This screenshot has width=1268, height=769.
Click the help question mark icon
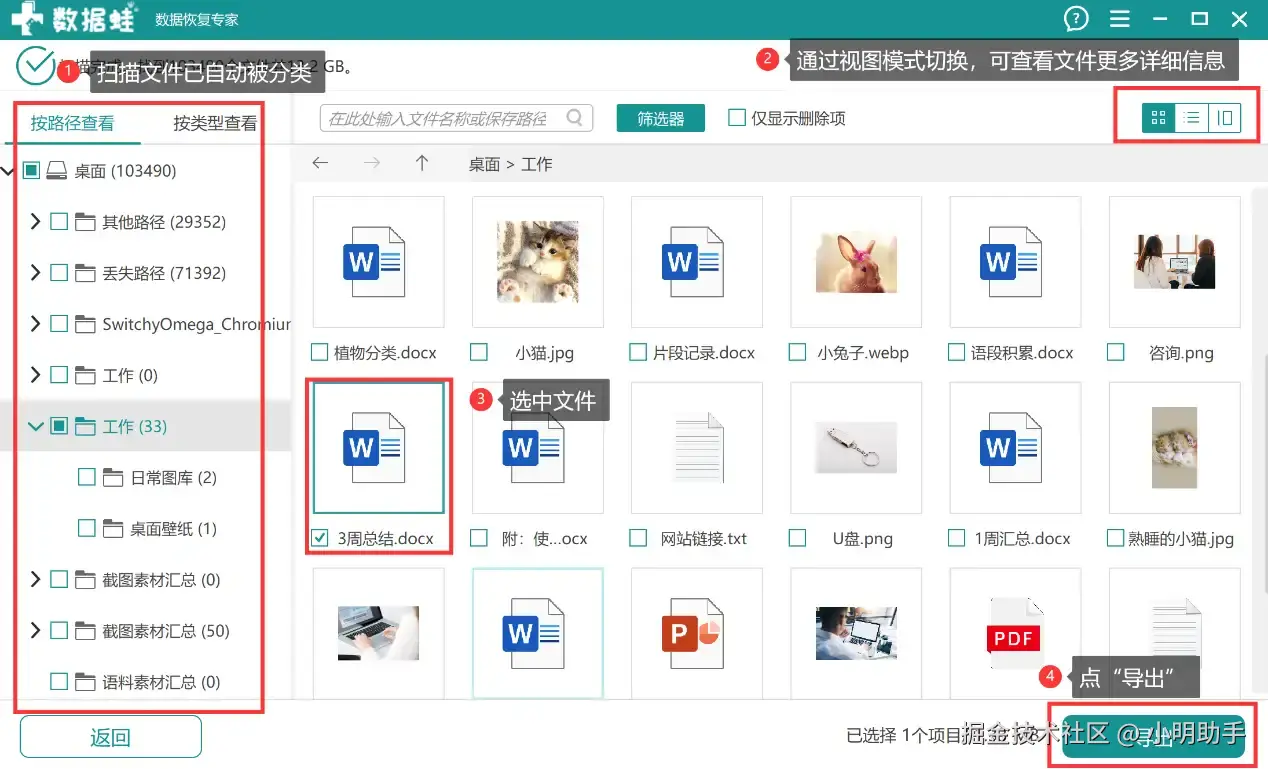point(1076,19)
